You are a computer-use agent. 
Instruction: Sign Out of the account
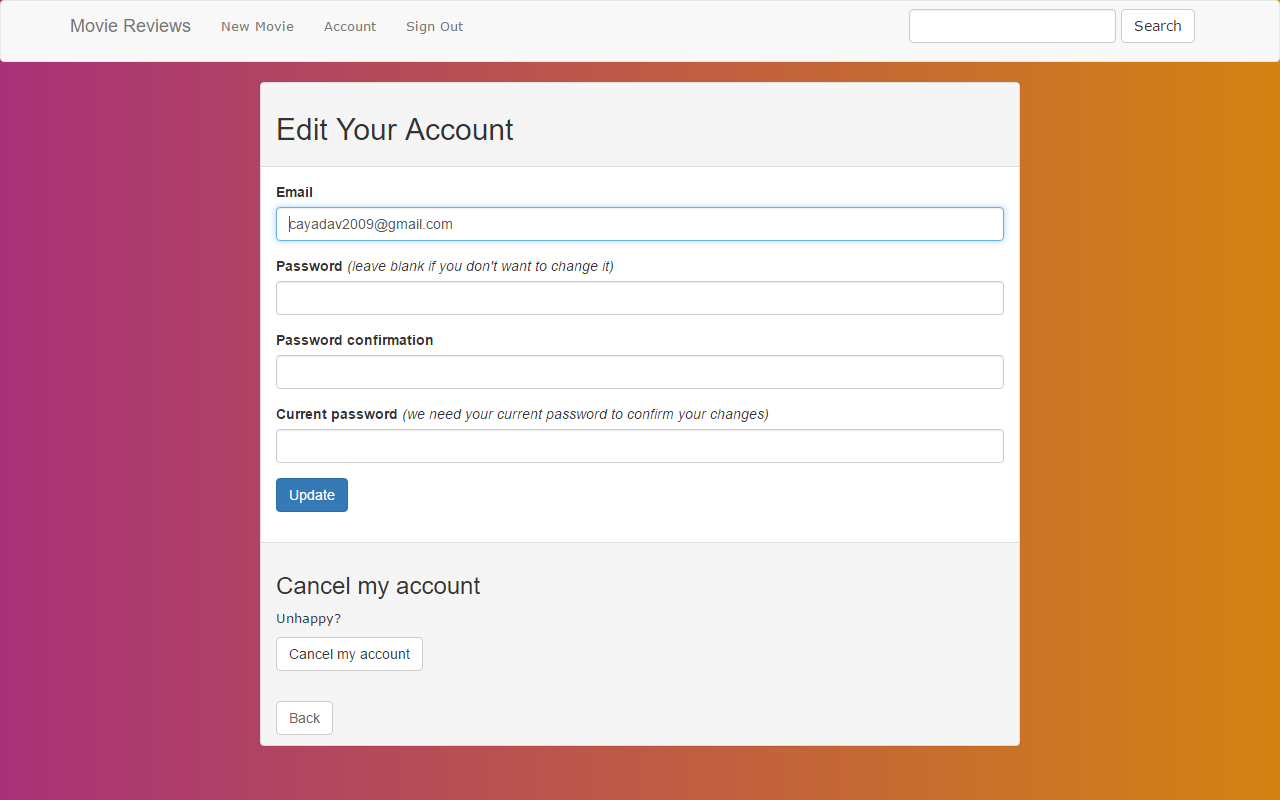pyautogui.click(x=434, y=27)
